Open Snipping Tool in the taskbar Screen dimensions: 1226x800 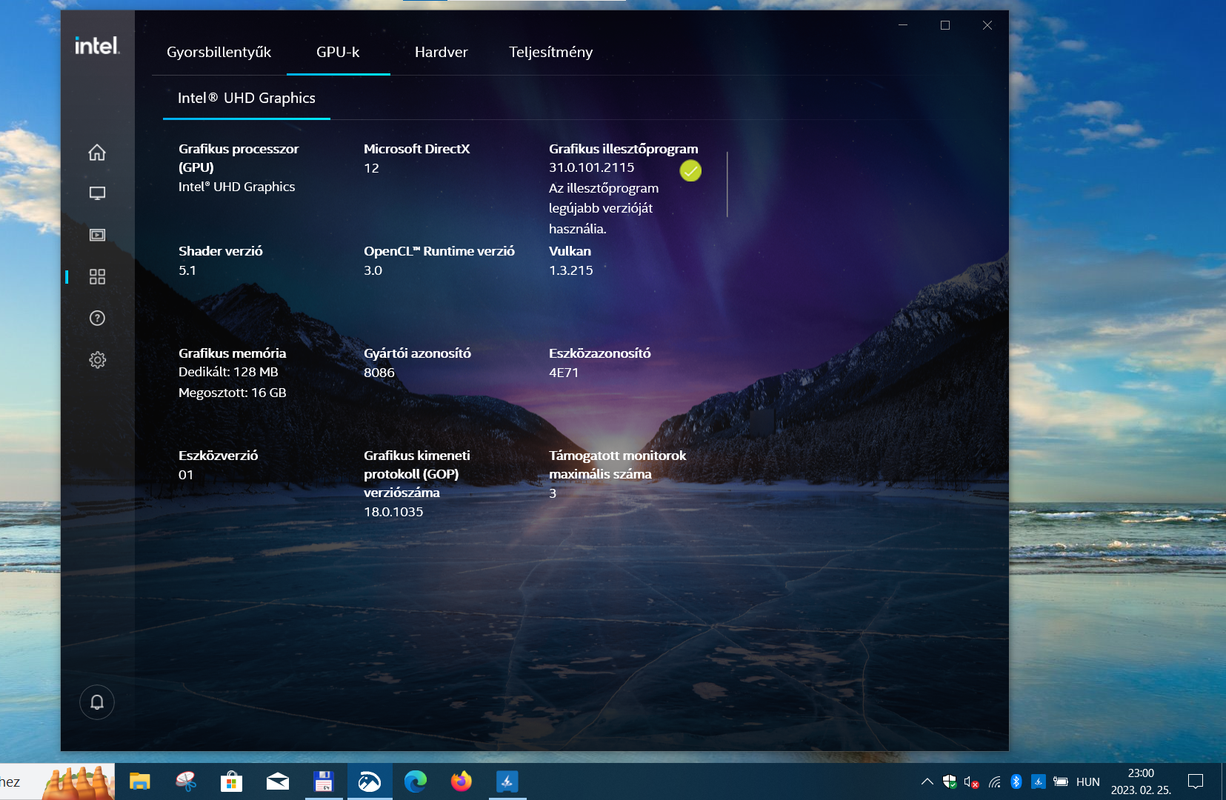click(185, 781)
